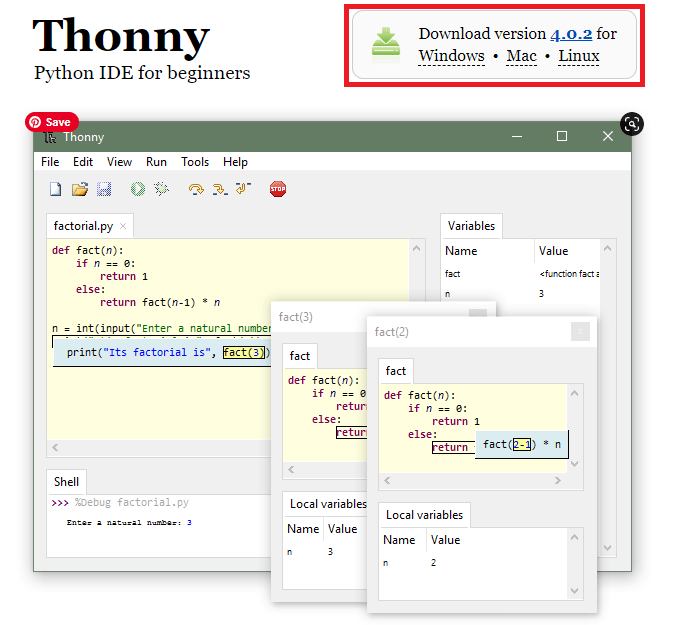Click the '%Debug factorial.py' shell line
Screen dimensions: 695x625
[120, 503]
